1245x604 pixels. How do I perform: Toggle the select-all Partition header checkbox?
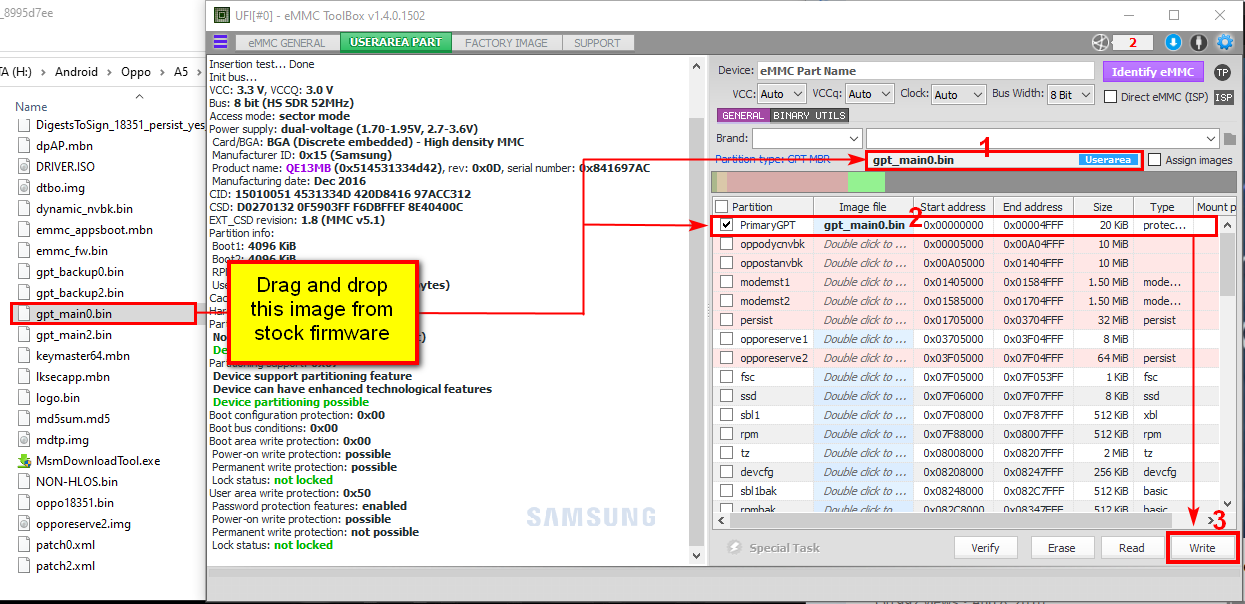722,207
